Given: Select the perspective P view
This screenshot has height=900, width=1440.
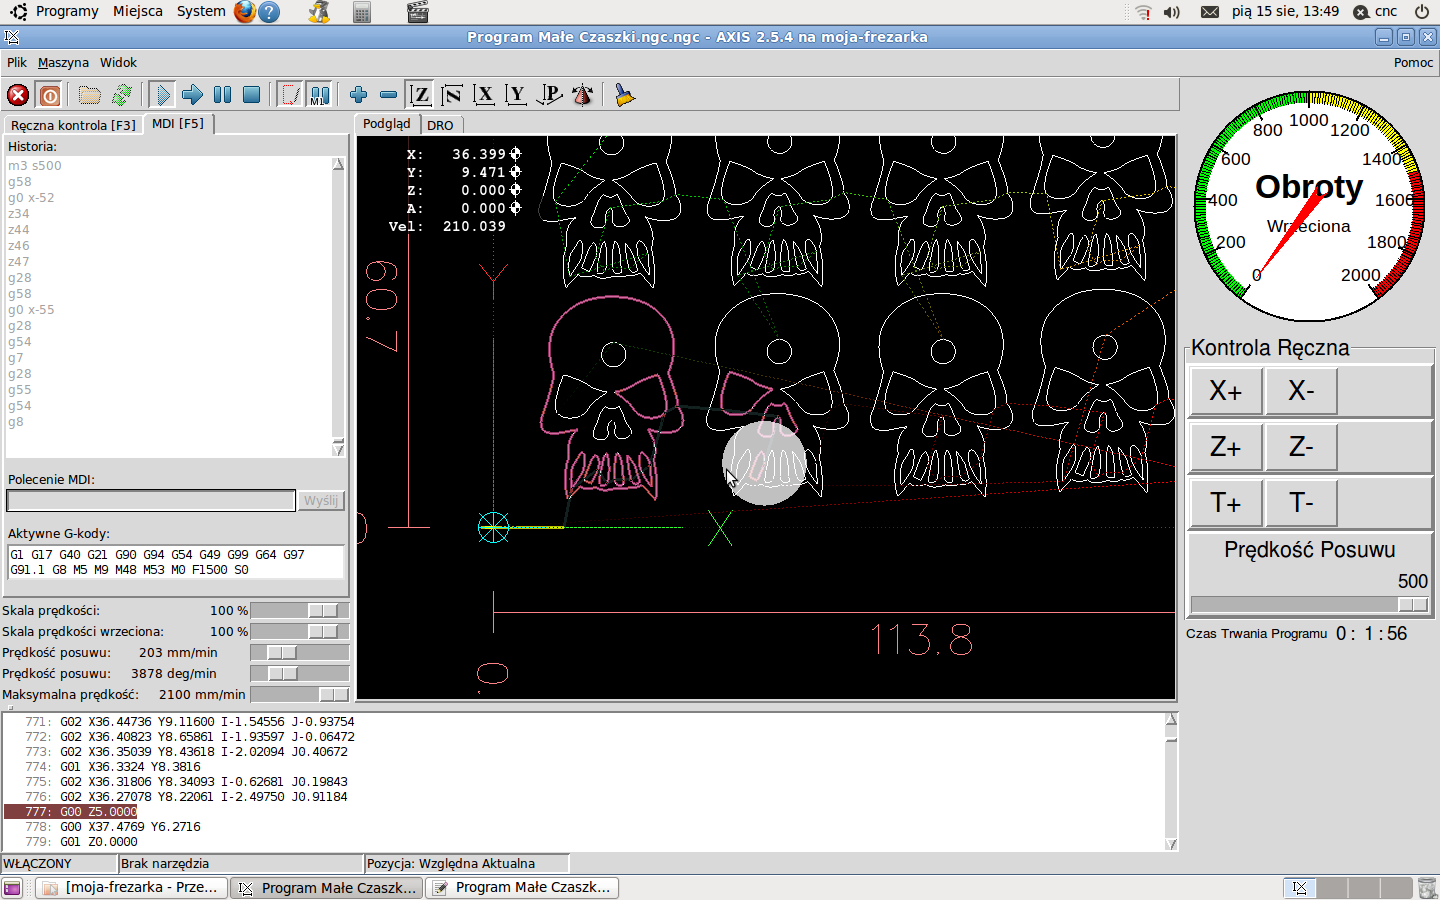Looking at the screenshot, I should pos(549,95).
